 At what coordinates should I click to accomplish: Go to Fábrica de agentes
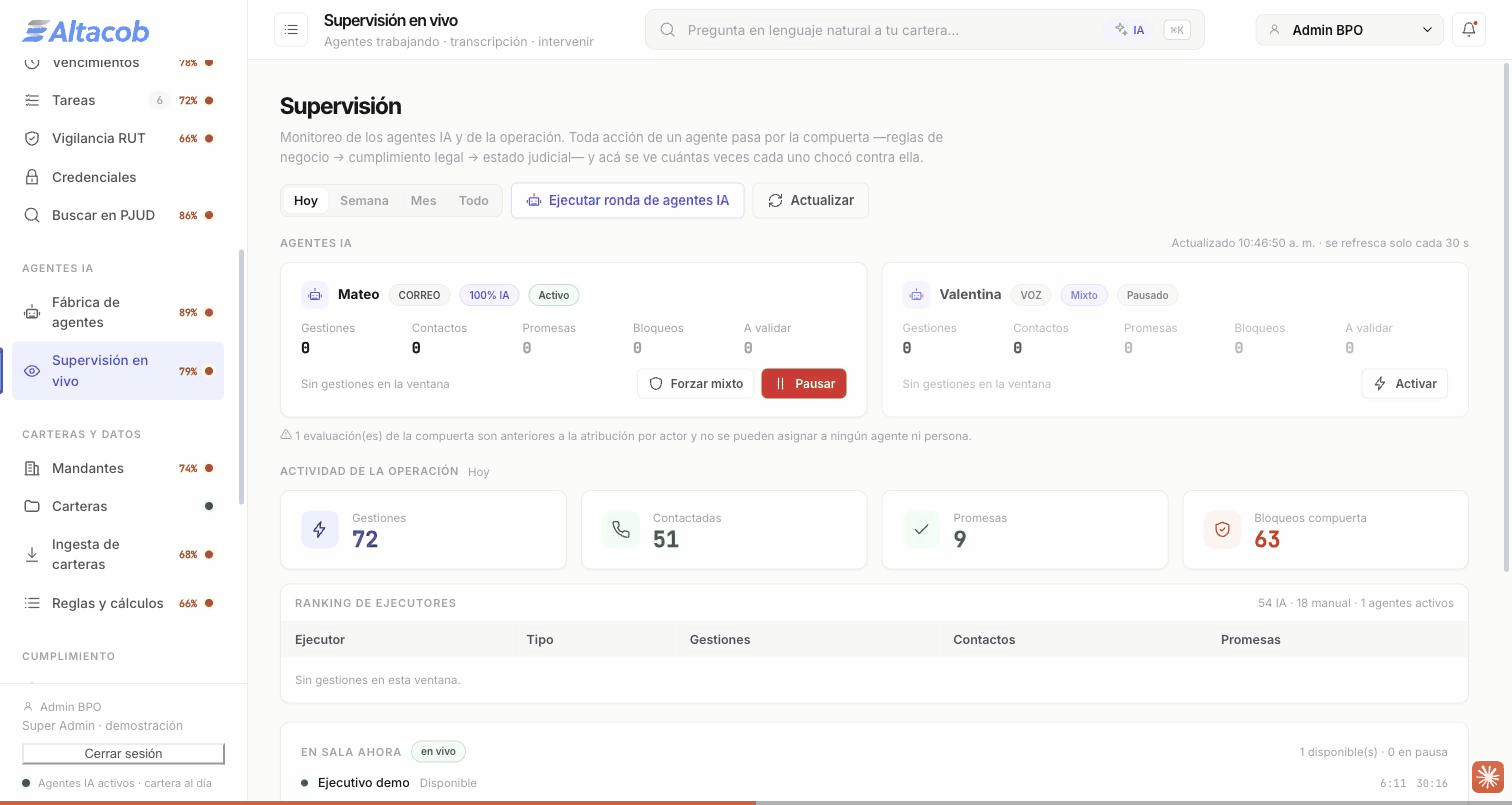(x=118, y=312)
